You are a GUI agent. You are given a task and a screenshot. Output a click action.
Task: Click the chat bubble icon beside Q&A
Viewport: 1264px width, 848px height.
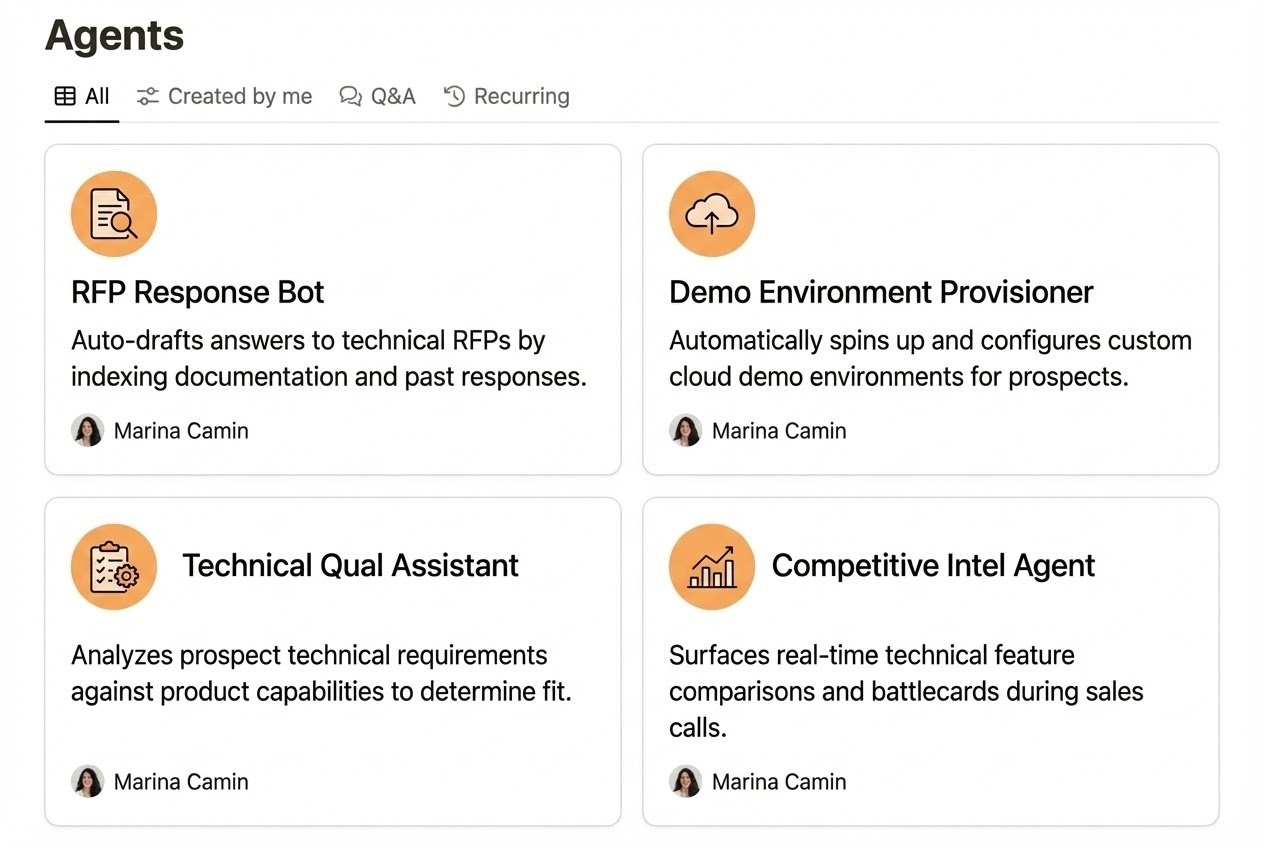[x=350, y=95]
